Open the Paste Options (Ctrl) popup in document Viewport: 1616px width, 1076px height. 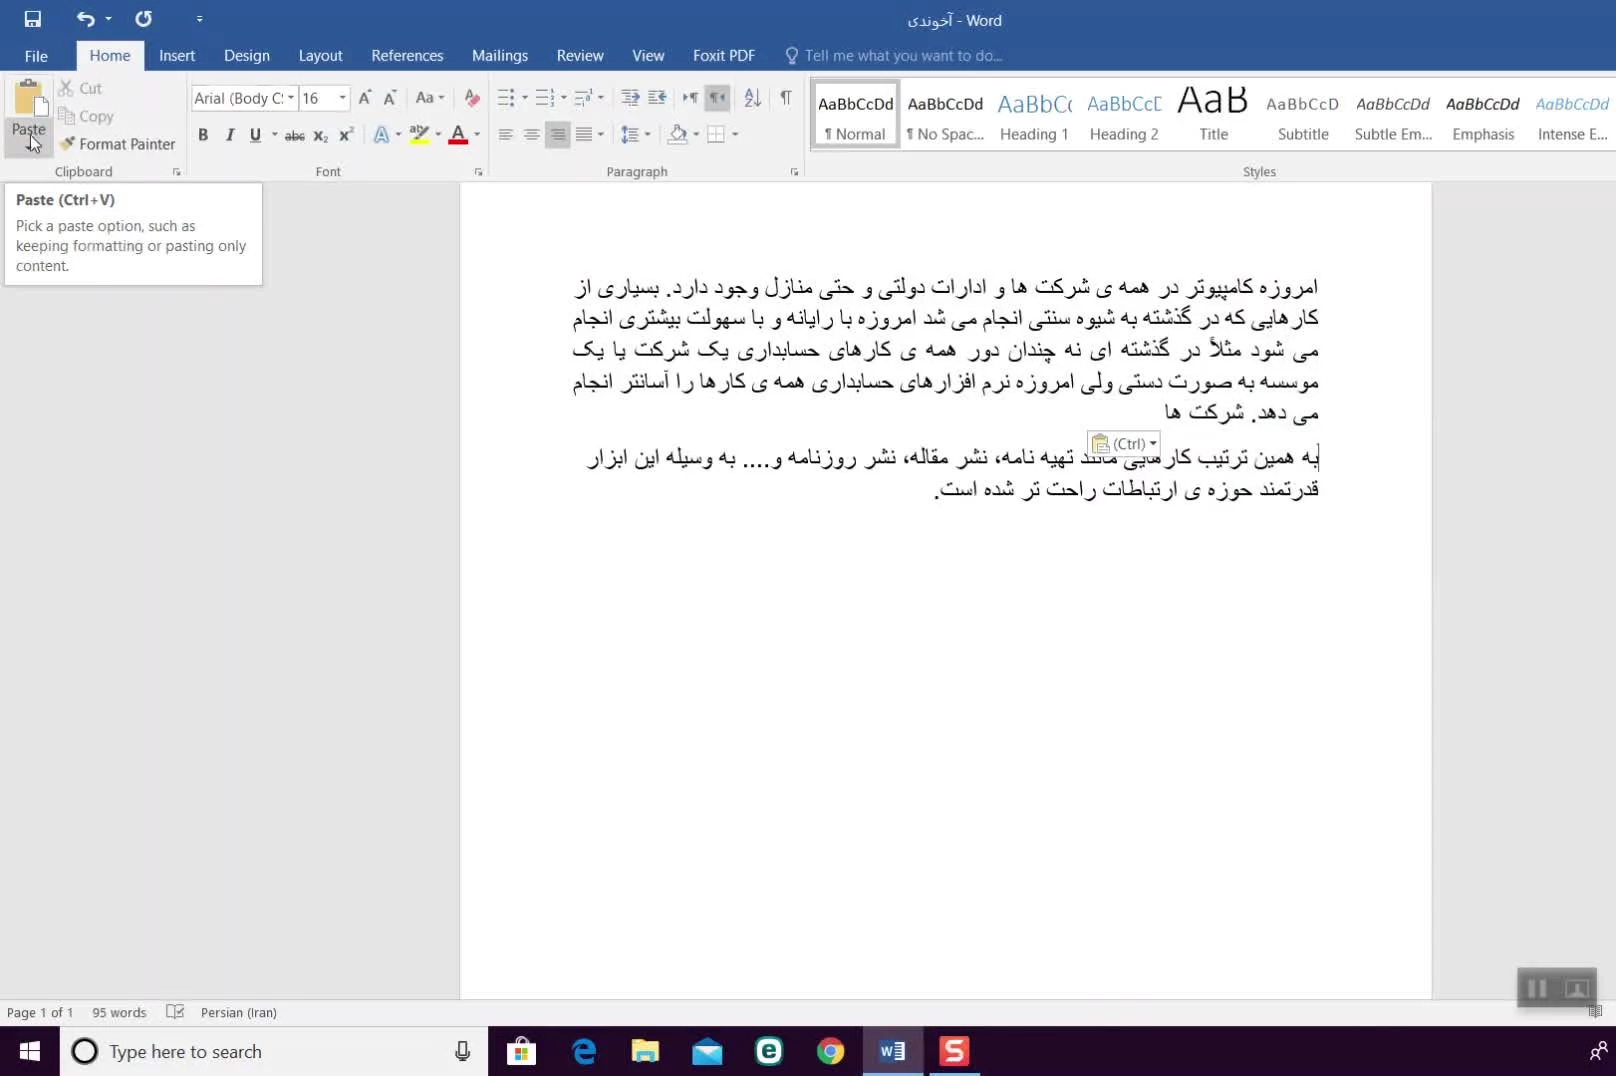[x=1125, y=443]
